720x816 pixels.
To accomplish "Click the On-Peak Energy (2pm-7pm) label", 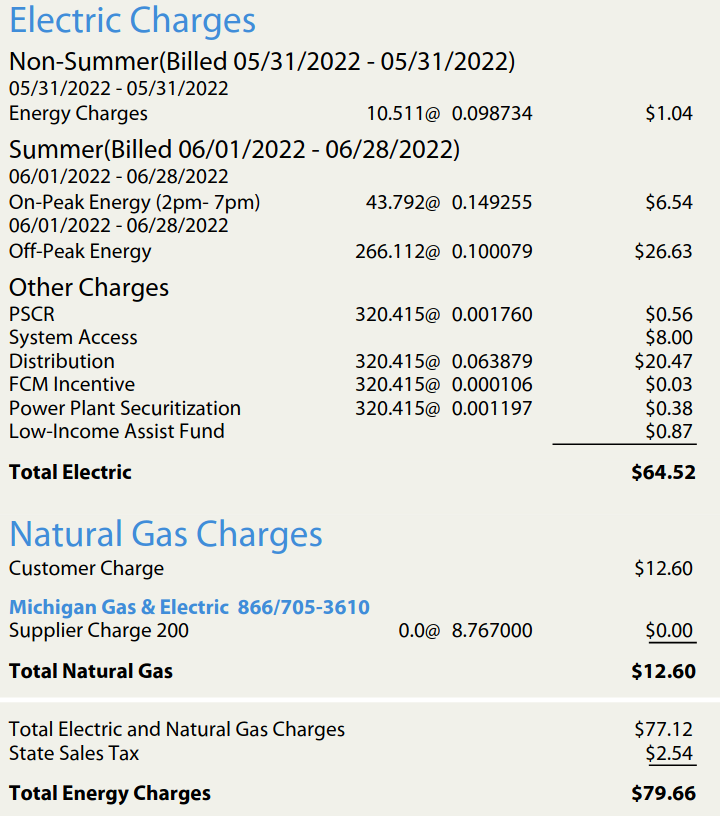I will pos(135,202).
